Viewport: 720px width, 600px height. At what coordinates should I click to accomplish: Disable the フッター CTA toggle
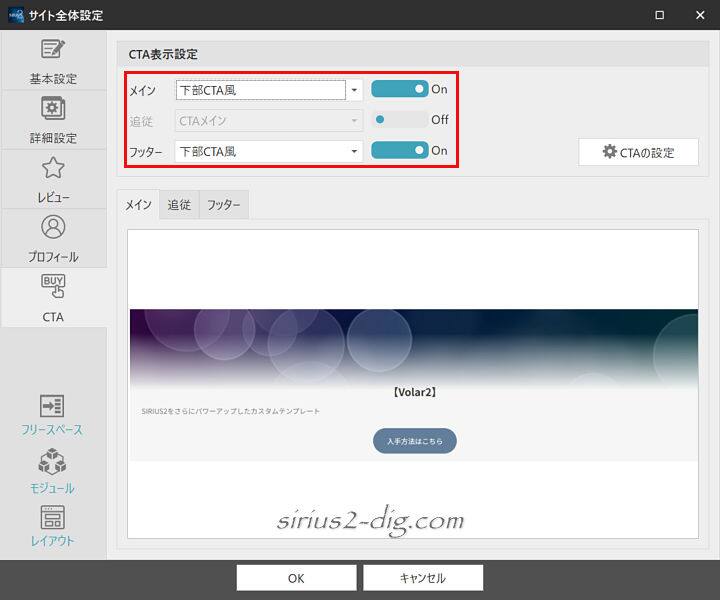(399, 151)
